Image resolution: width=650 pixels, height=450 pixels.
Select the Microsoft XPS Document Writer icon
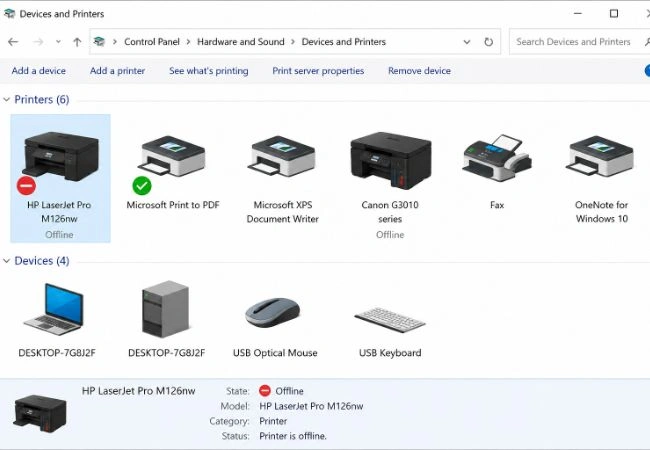tap(282, 156)
